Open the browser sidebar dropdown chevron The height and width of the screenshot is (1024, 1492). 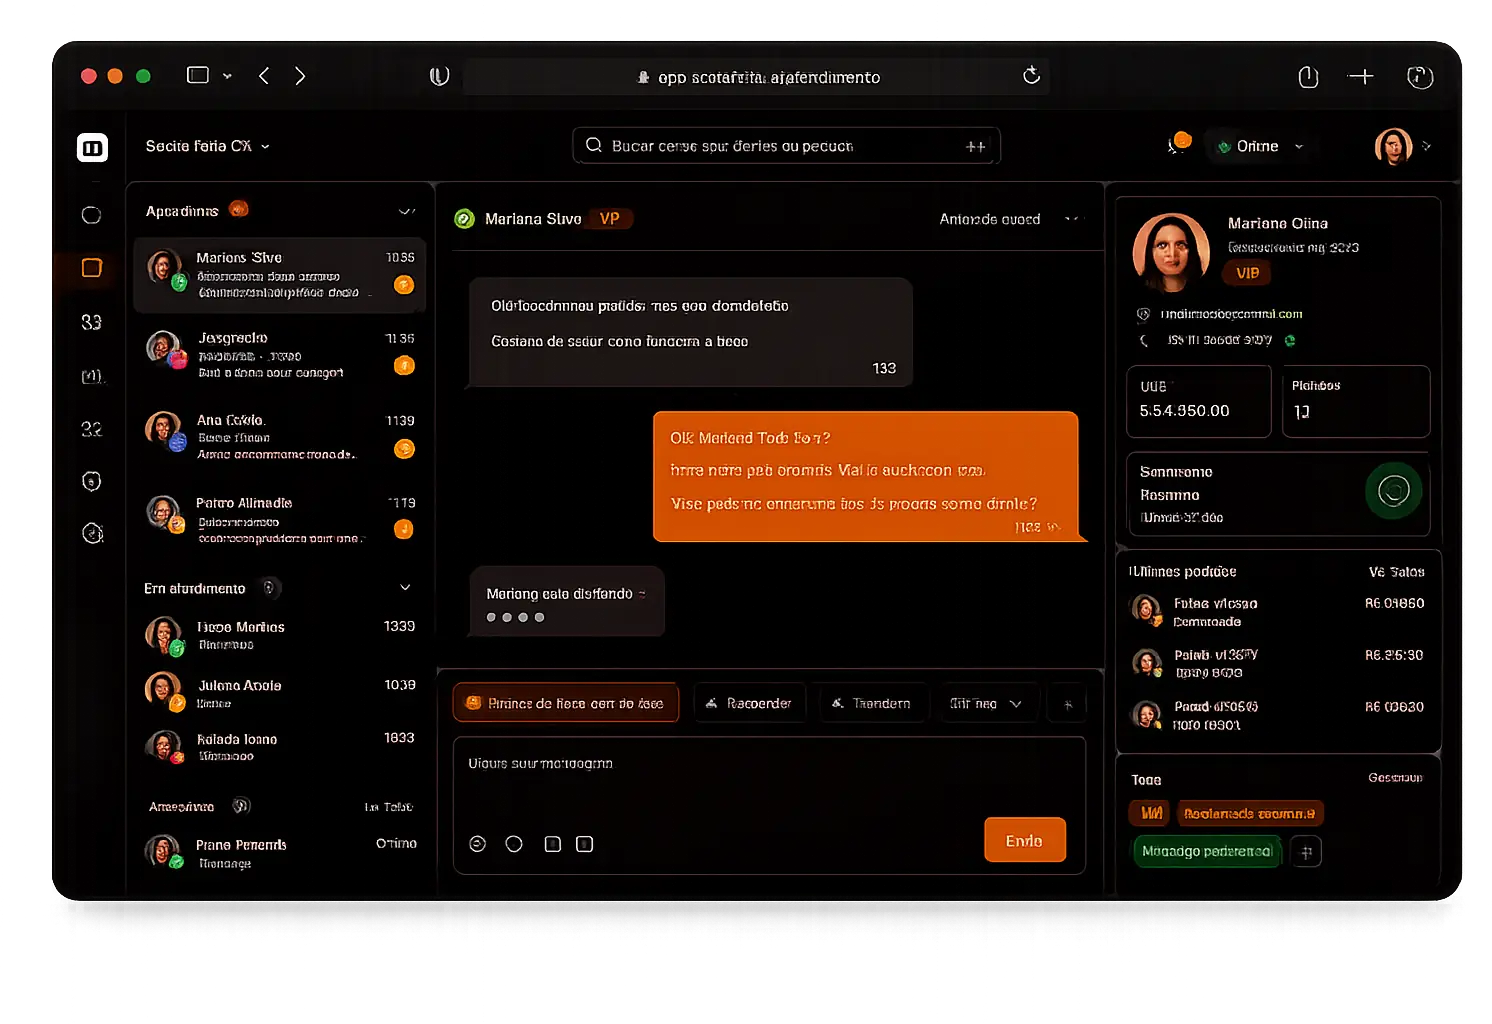pyautogui.click(x=227, y=76)
